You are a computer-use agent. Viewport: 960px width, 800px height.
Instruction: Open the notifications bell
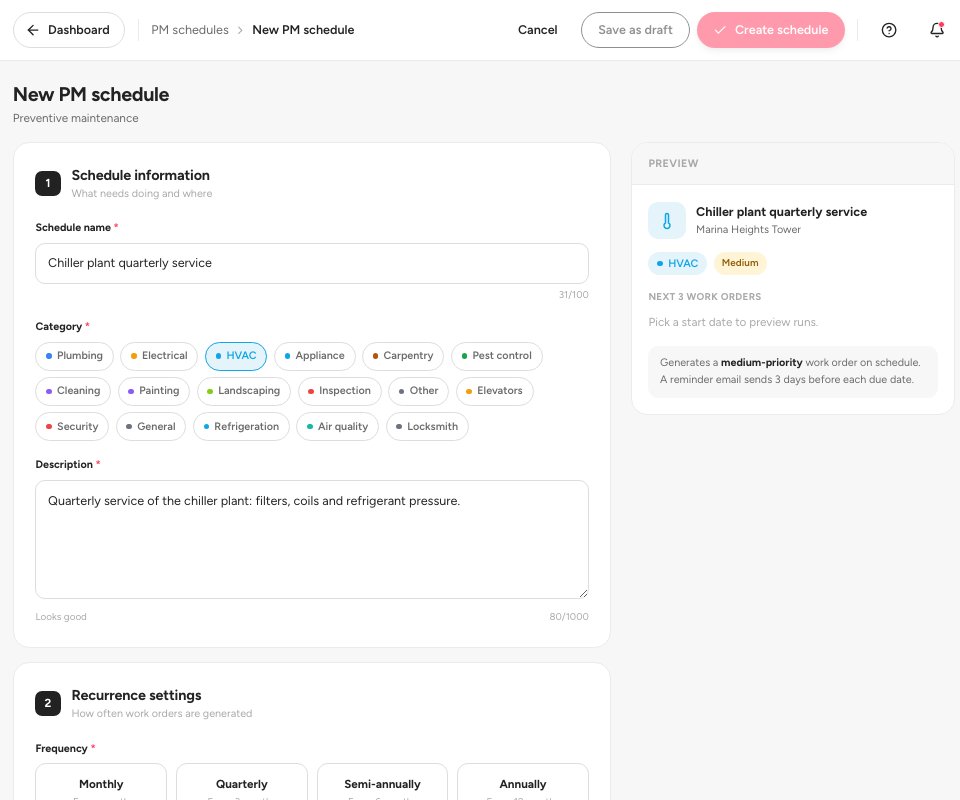[x=937, y=30]
